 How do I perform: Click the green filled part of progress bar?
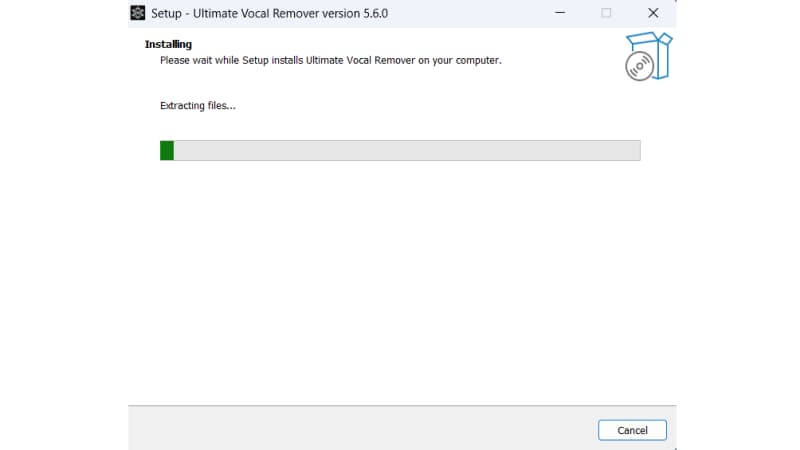click(167, 150)
